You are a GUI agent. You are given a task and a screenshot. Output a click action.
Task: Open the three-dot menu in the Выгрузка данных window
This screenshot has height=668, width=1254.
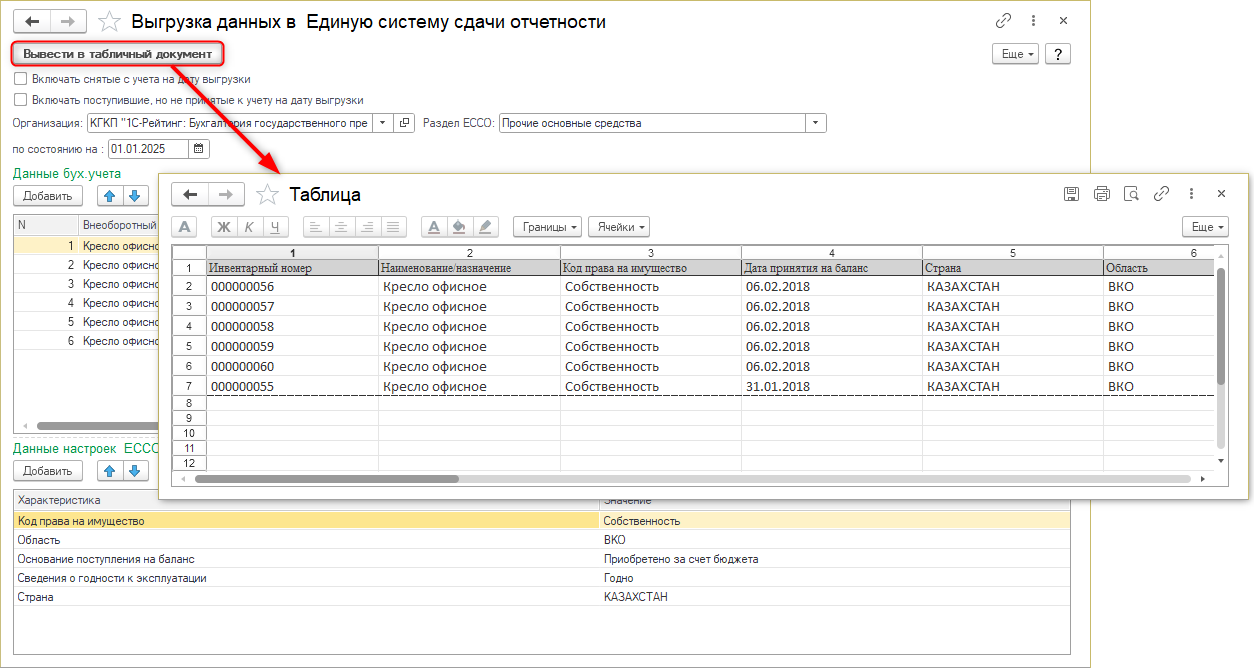coord(1034,21)
